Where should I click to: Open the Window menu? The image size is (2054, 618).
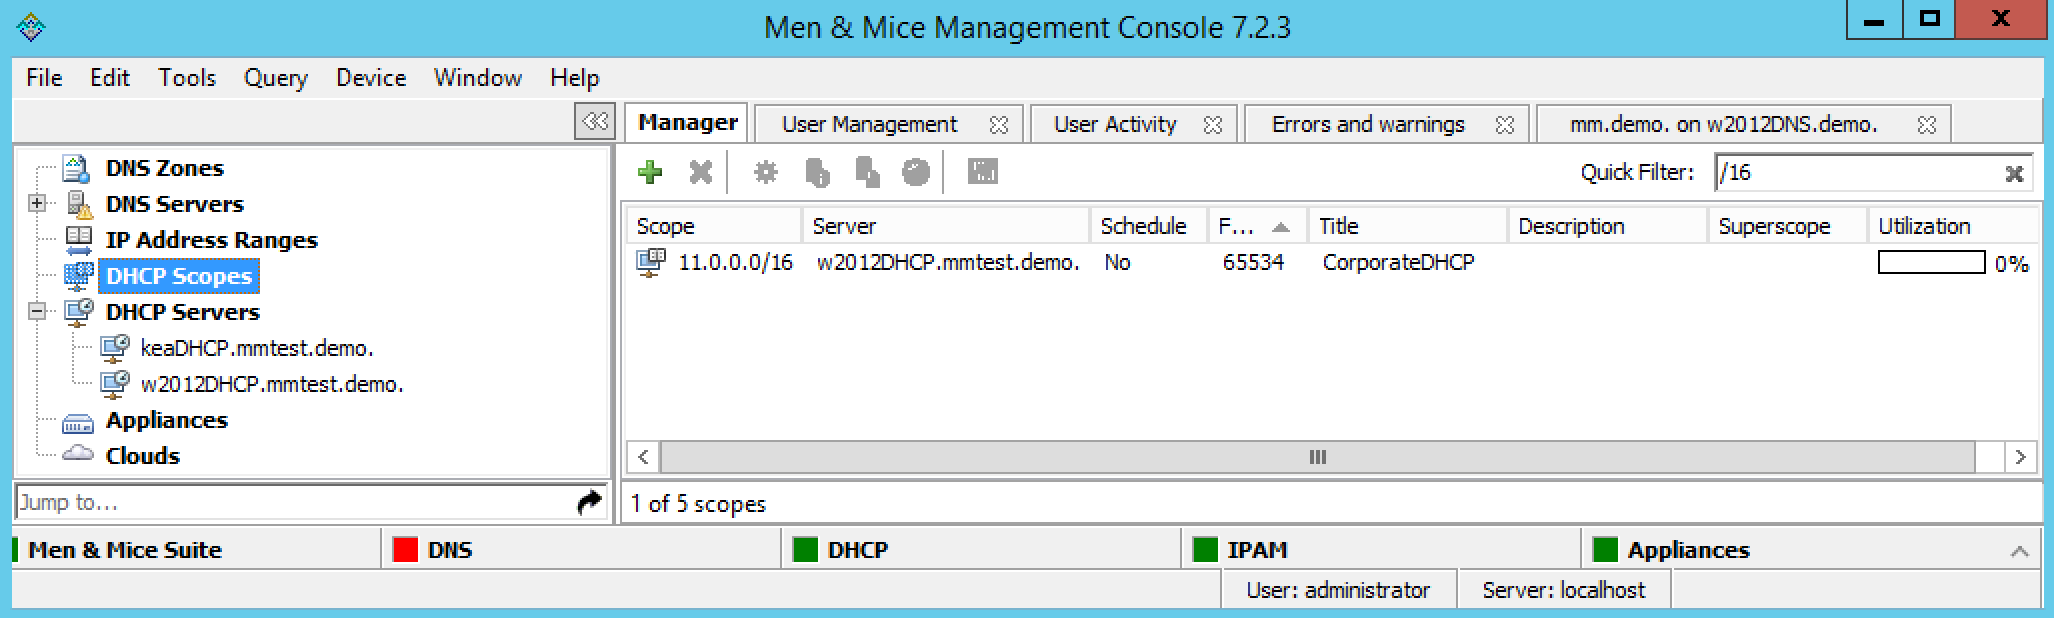[478, 78]
